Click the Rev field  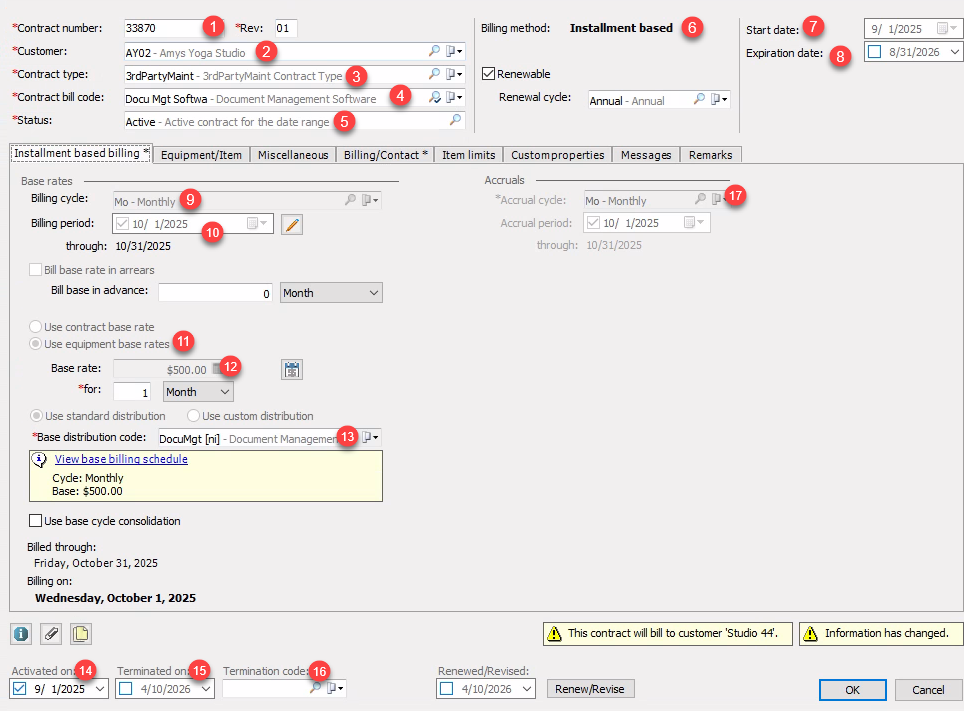286,28
